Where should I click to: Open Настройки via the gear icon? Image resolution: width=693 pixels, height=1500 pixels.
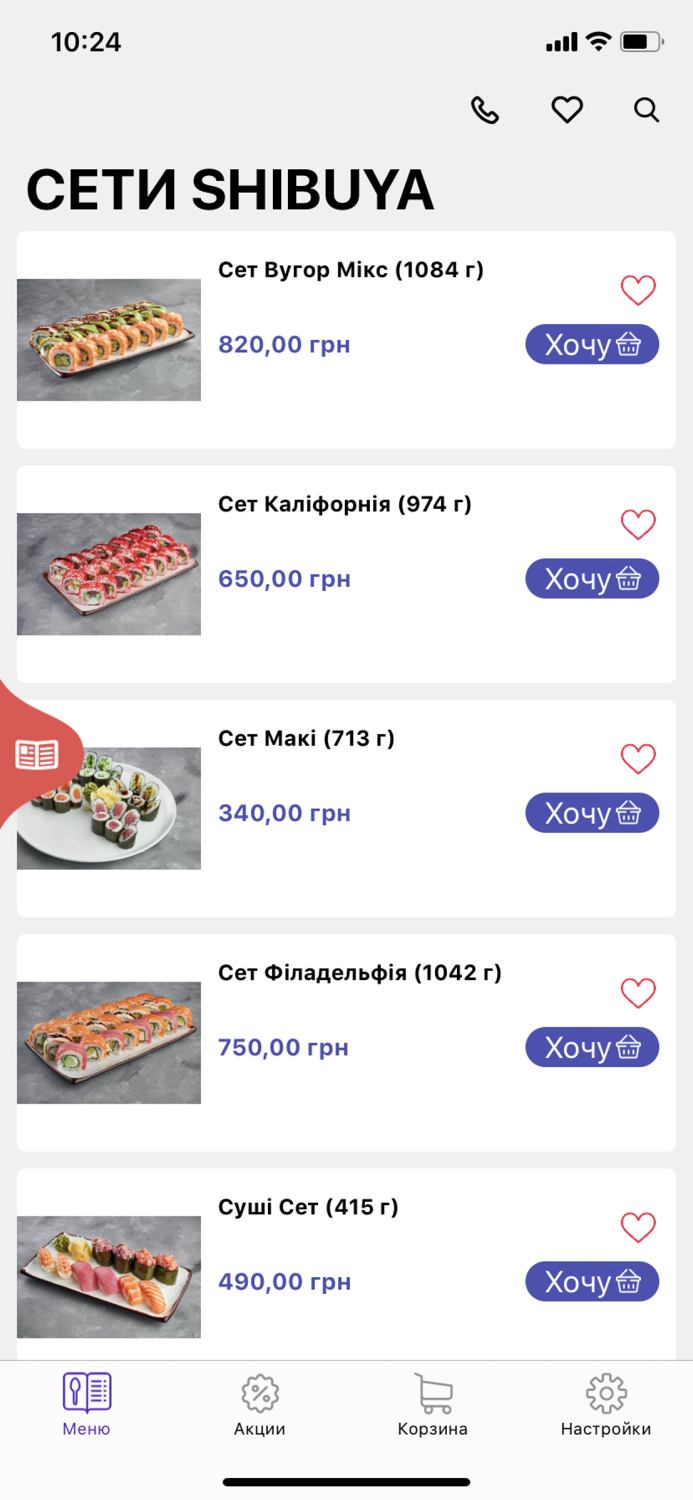pos(605,1391)
